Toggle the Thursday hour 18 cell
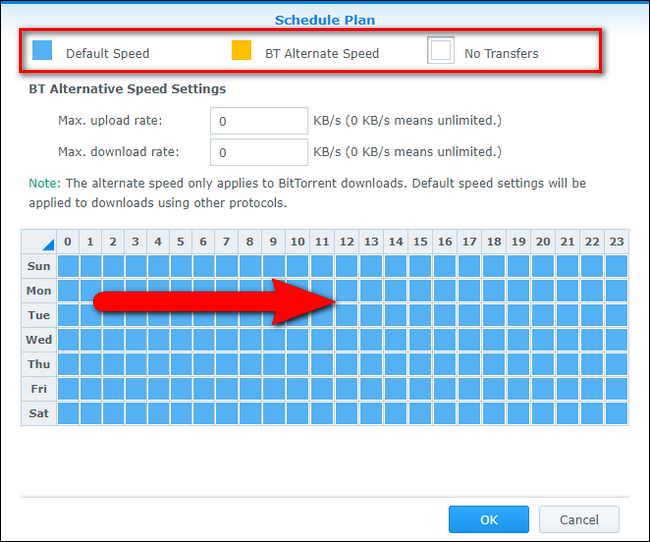 (x=494, y=364)
